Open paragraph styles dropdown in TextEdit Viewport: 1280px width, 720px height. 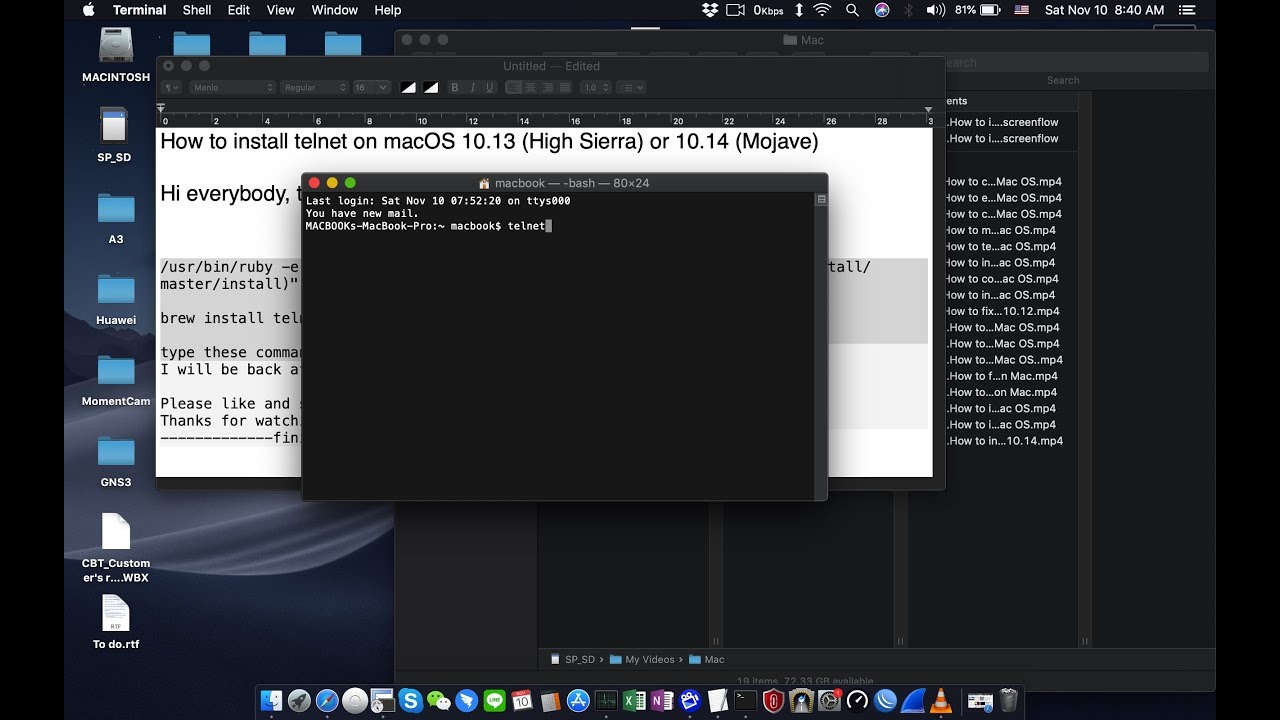pos(172,88)
